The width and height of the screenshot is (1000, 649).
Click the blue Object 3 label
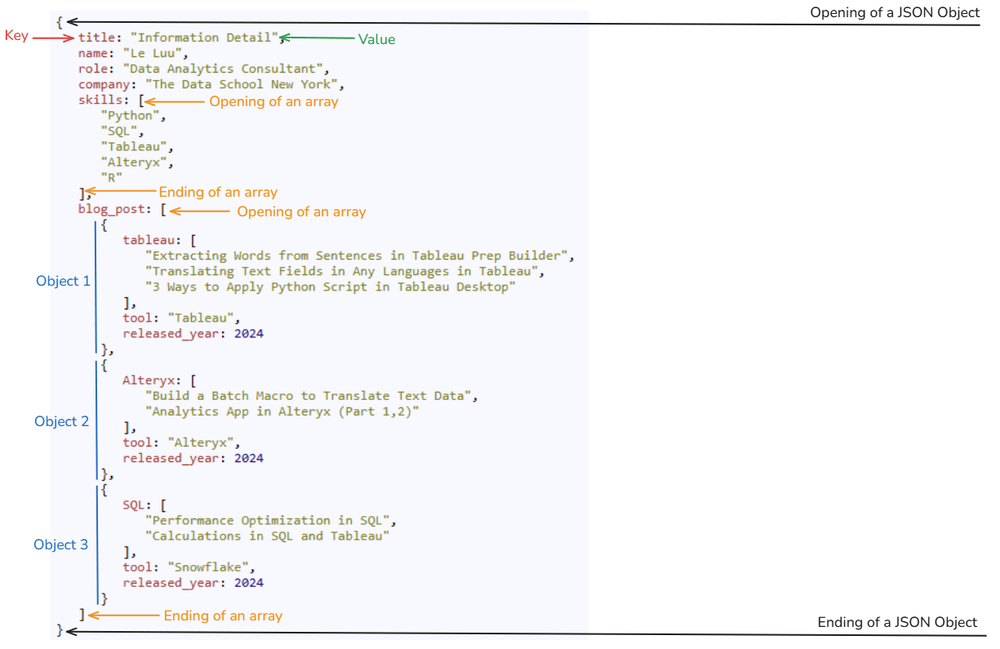click(61, 544)
